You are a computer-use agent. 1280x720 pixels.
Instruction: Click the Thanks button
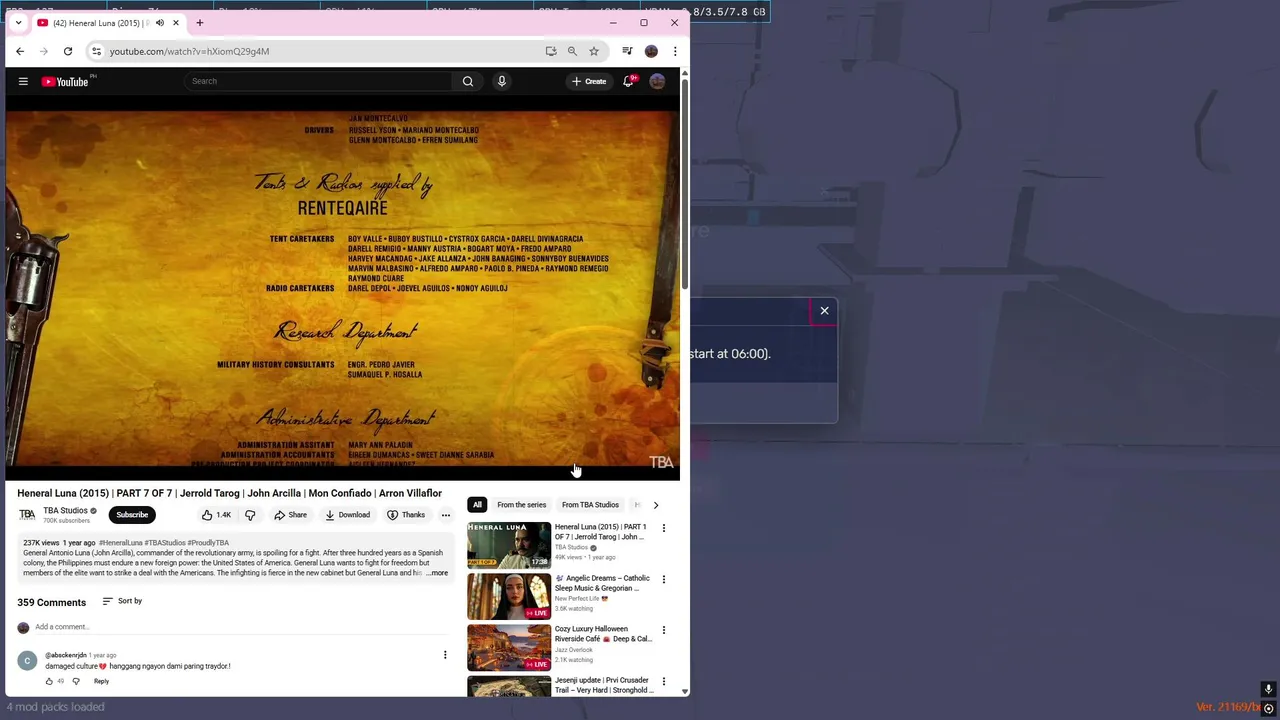coord(406,515)
